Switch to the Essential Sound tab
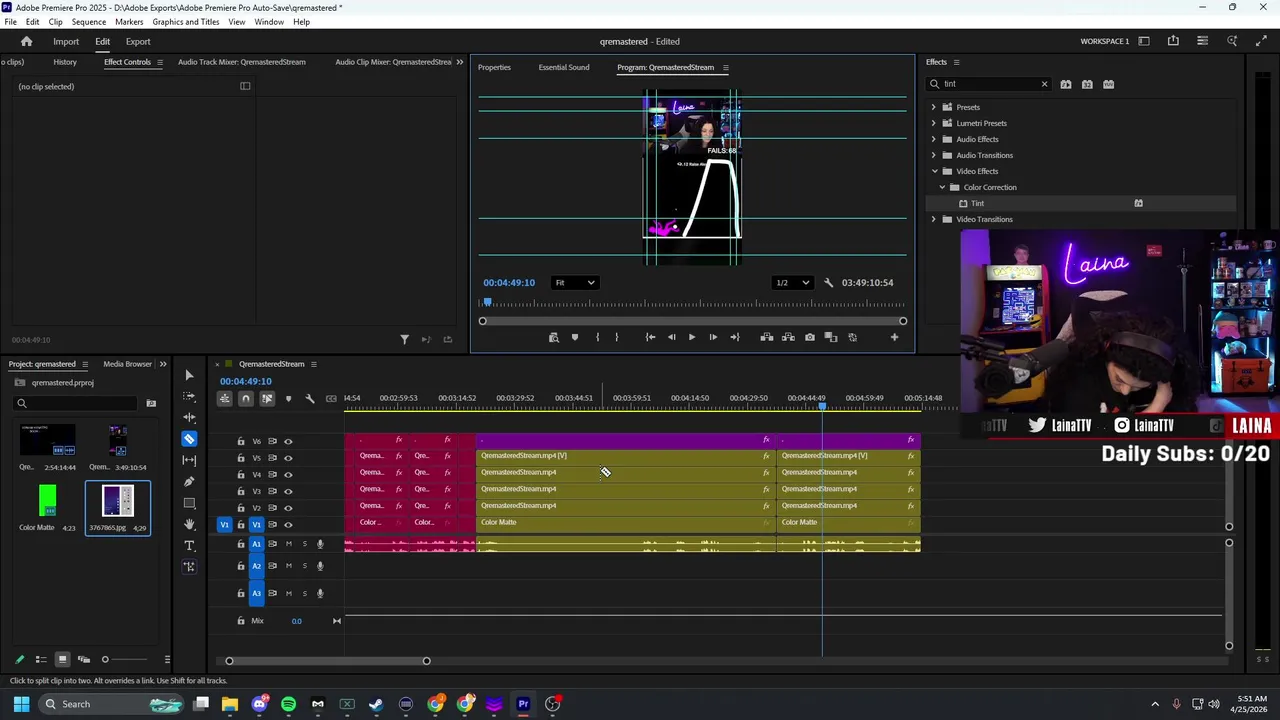The width and height of the screenshot is (1280, 720). coord(564,67)
